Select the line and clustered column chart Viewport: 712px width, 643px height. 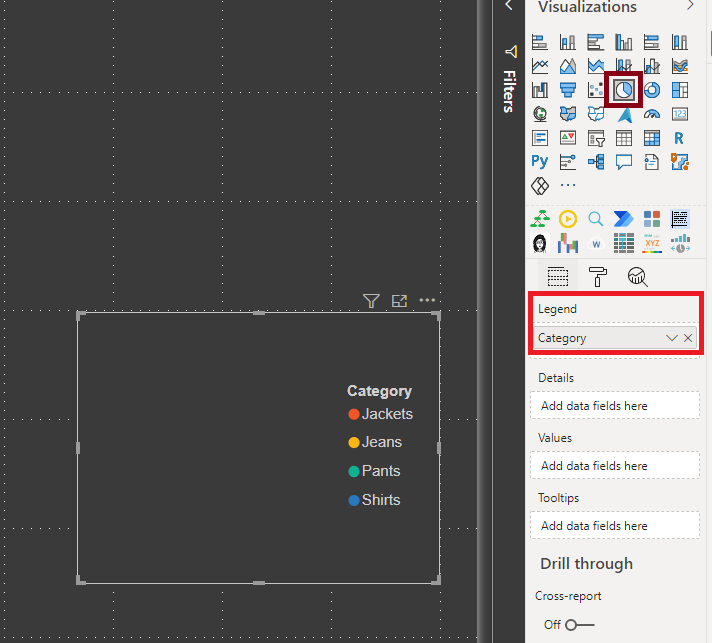[652, 66]
